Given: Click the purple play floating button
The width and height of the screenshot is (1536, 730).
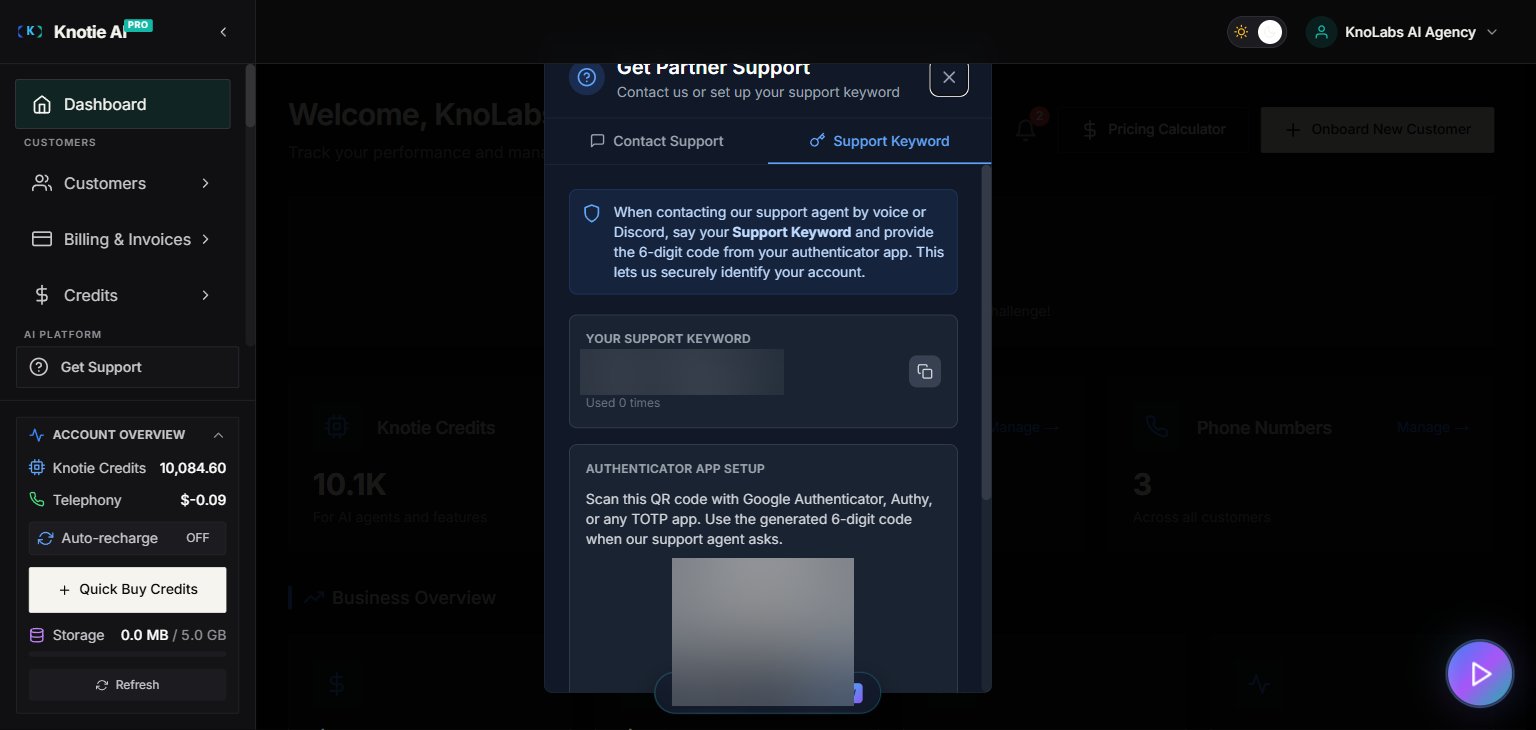Looking at the screenshot, I should [x=1480, y=674].
